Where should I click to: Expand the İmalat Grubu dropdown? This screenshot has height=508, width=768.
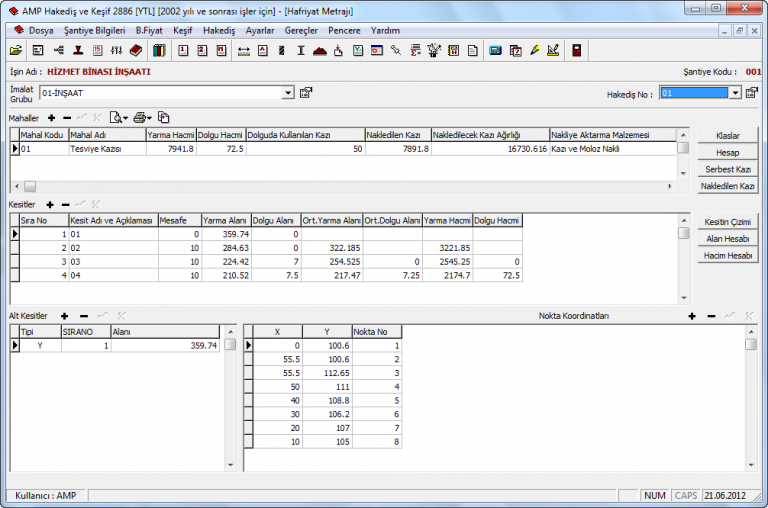(288, 93)
